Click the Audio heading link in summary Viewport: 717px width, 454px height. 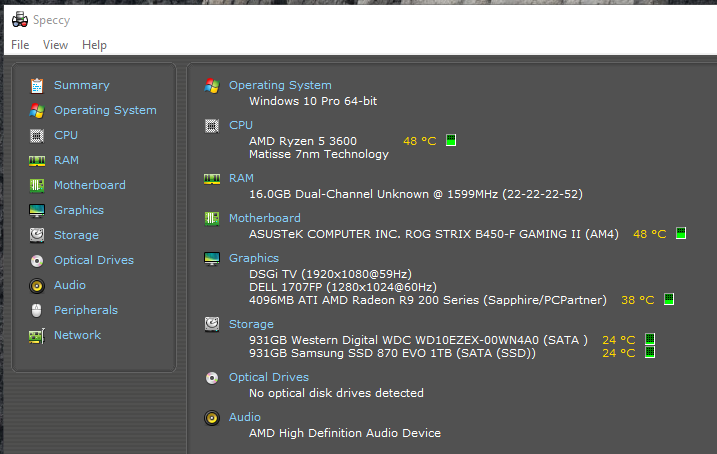point(245,417)
